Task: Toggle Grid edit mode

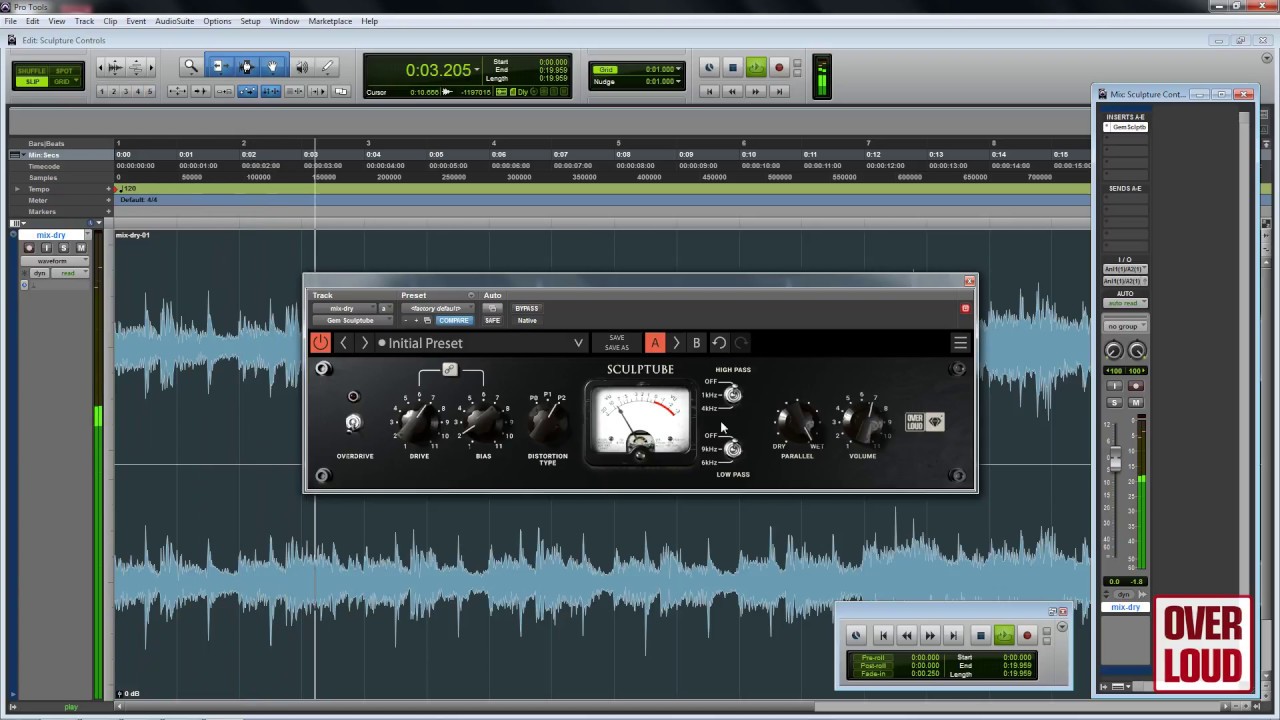Action: pyautogui.click(x=65, y=81)
